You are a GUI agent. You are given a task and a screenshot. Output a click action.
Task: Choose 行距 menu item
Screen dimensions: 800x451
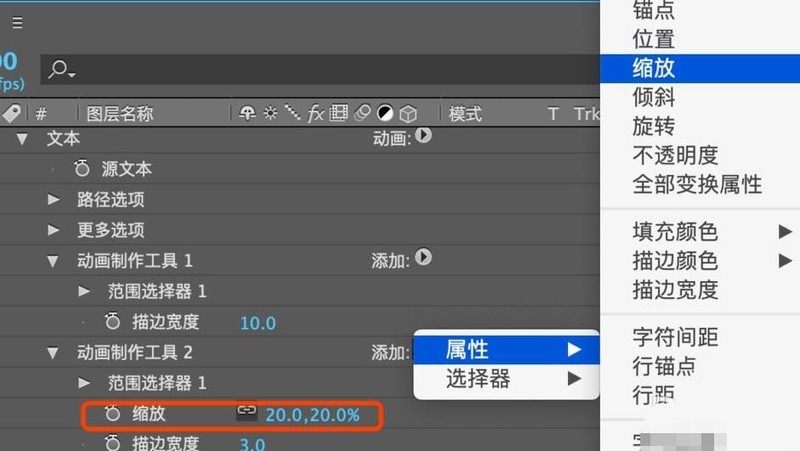click(700, 395)
